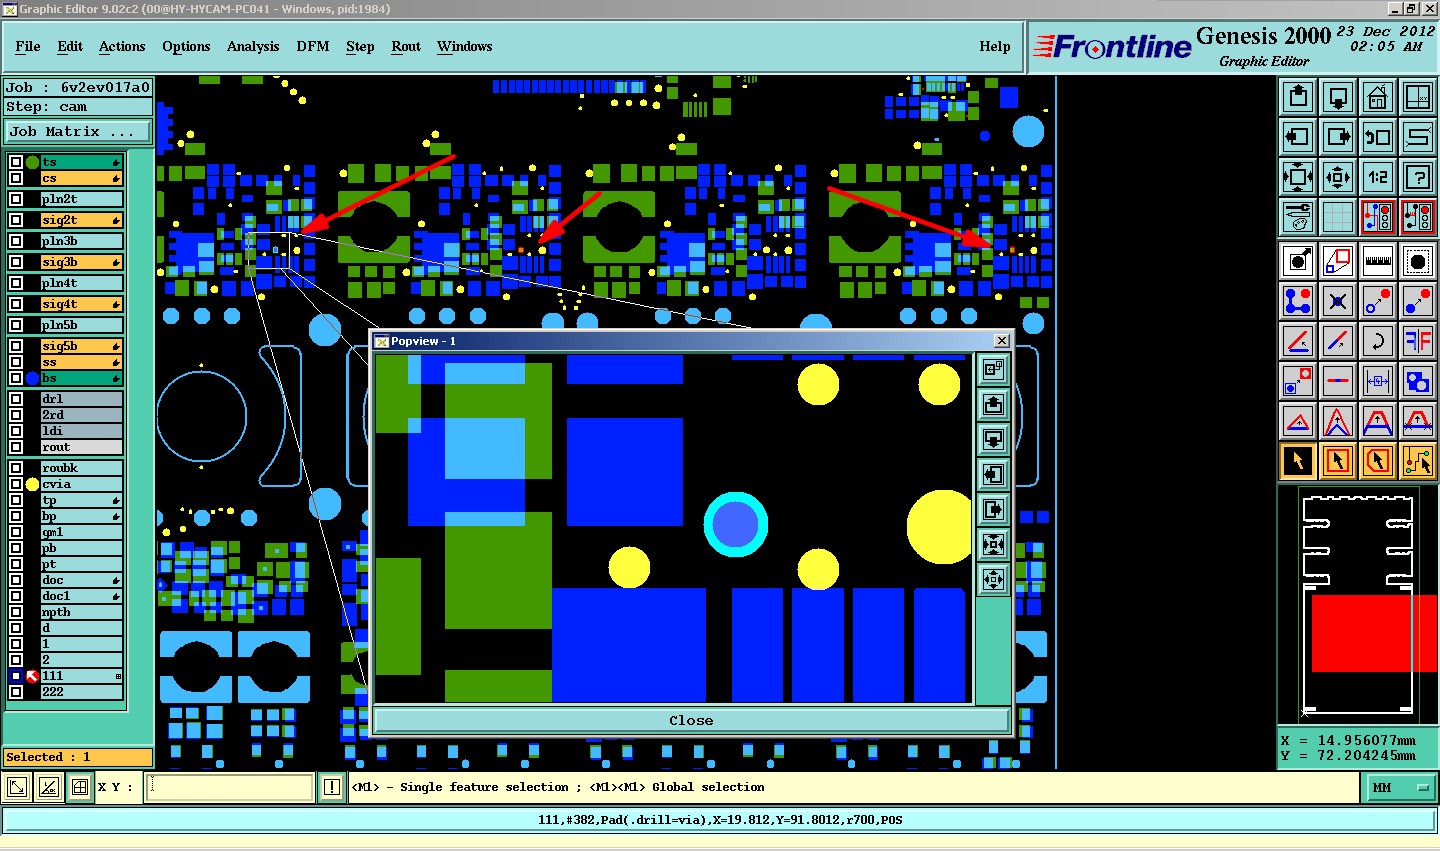Image resolution: width=1440 pixels, height=851 pixels.
Task: Select the mirror F tool
Action: tap(1418, 341)
